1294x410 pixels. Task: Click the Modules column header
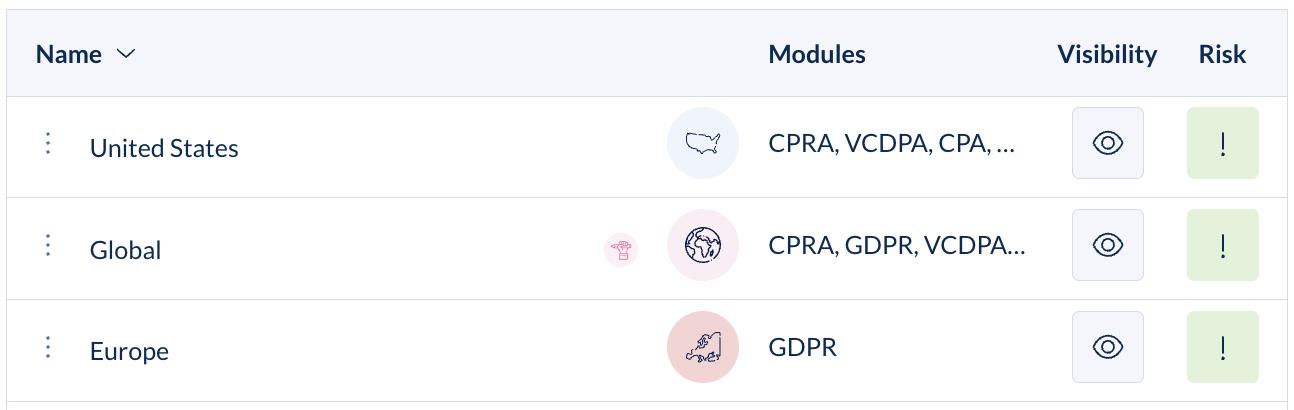coord(817,54)
